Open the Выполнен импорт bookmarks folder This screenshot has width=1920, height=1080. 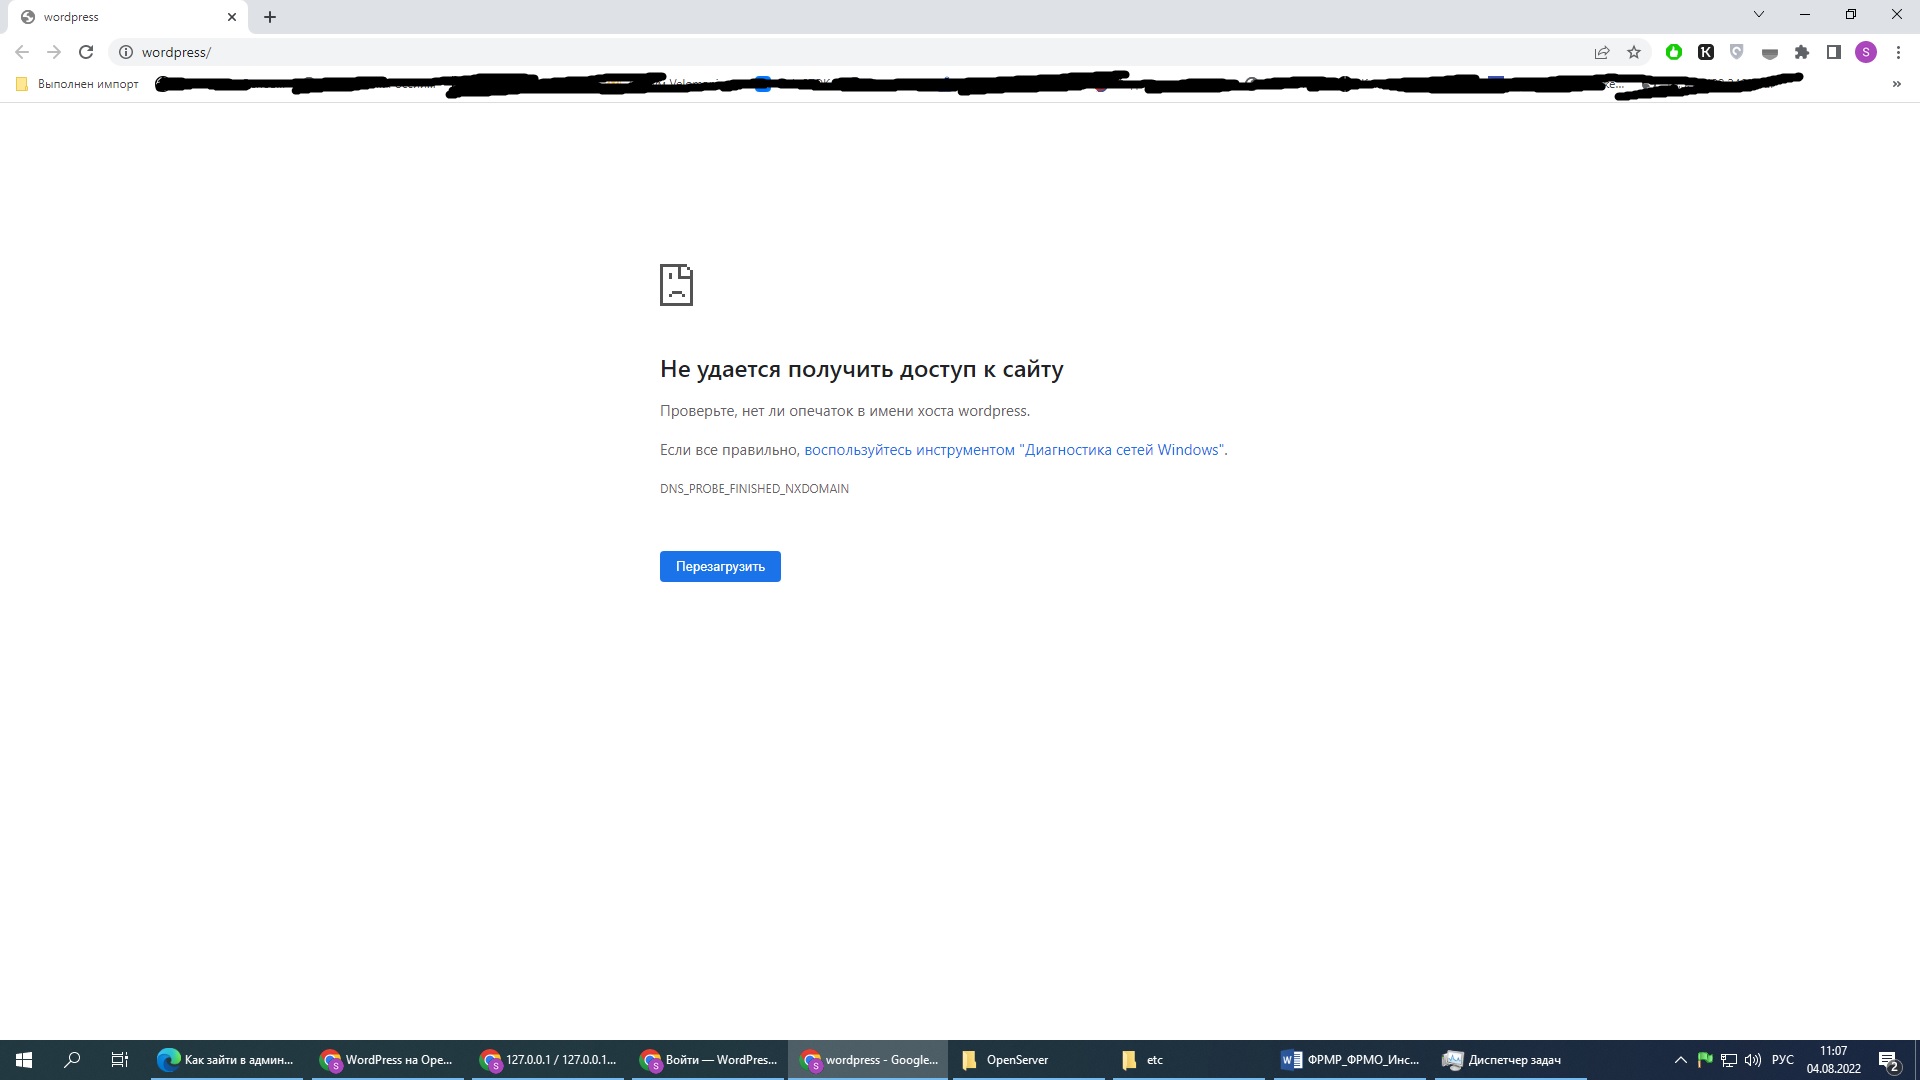[77, 84]
